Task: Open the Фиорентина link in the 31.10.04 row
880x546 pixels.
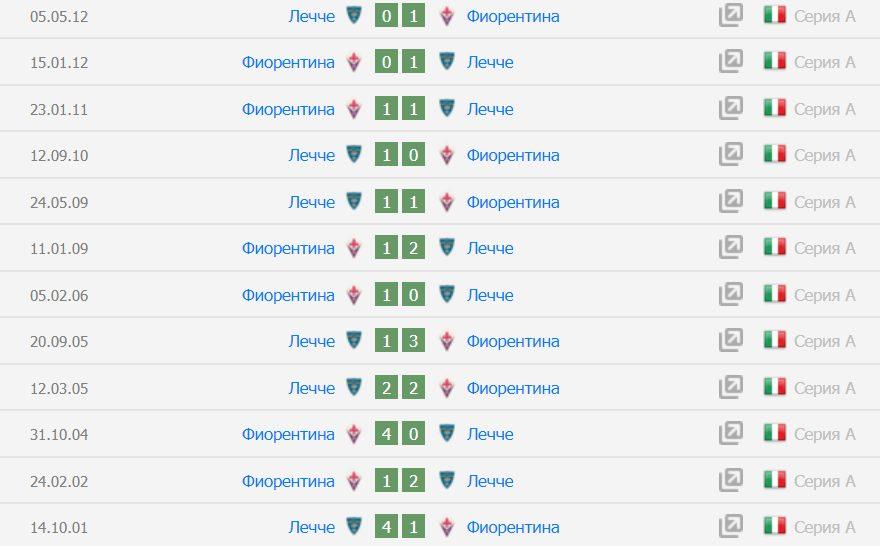Action: (288, 434)
